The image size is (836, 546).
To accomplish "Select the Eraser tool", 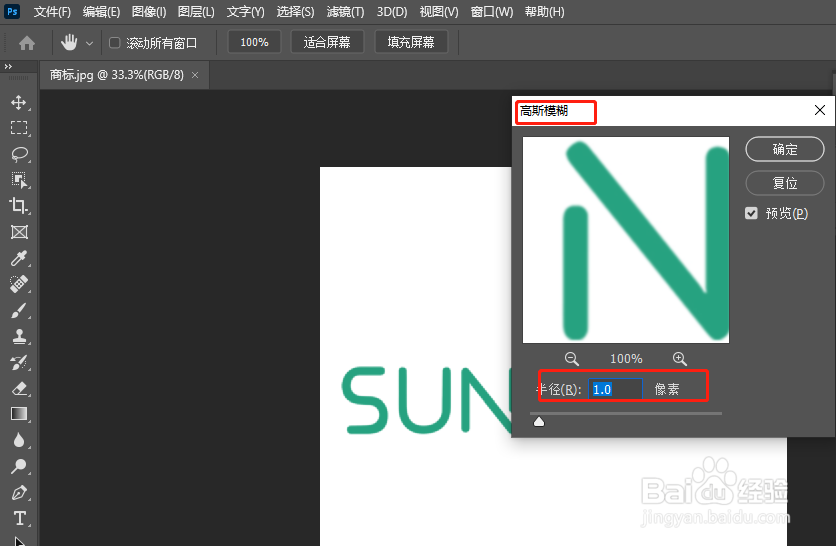I will tap(19, 388).
